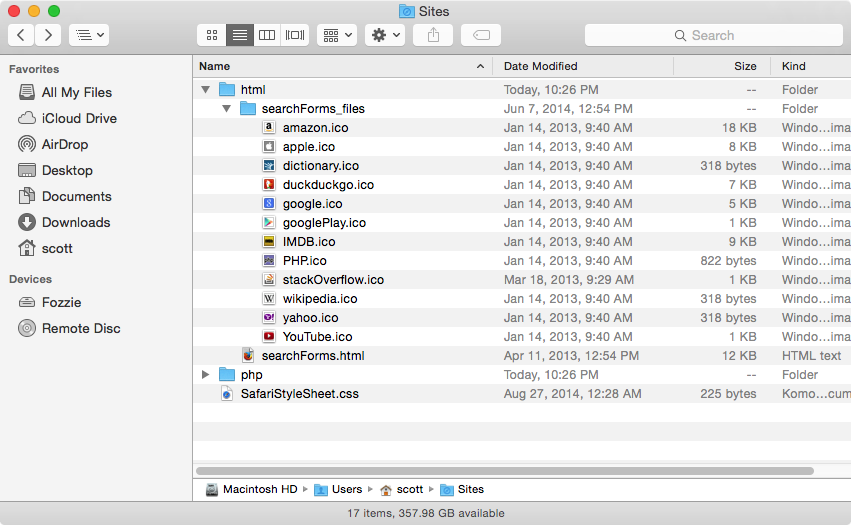This screenshot has height=525, width=851.
Task: Click the HTML text kind of searchForms.html
Action: pos(811,356)
